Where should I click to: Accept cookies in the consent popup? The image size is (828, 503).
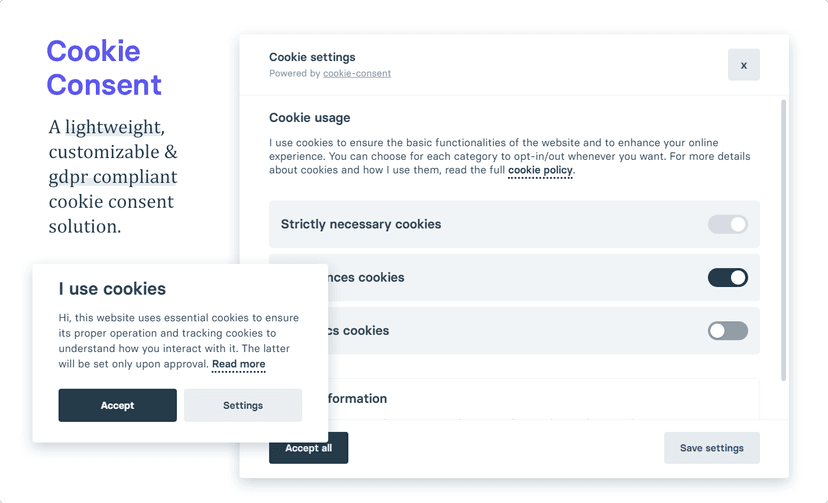(x=117, y=405)
